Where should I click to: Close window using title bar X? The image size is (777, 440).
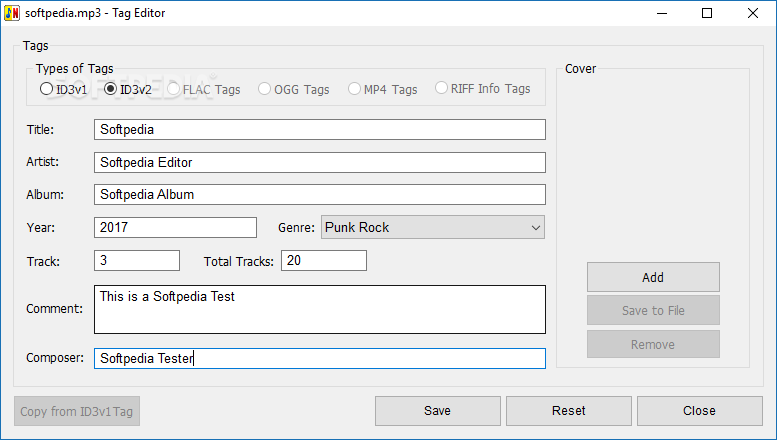click(753, 13)
